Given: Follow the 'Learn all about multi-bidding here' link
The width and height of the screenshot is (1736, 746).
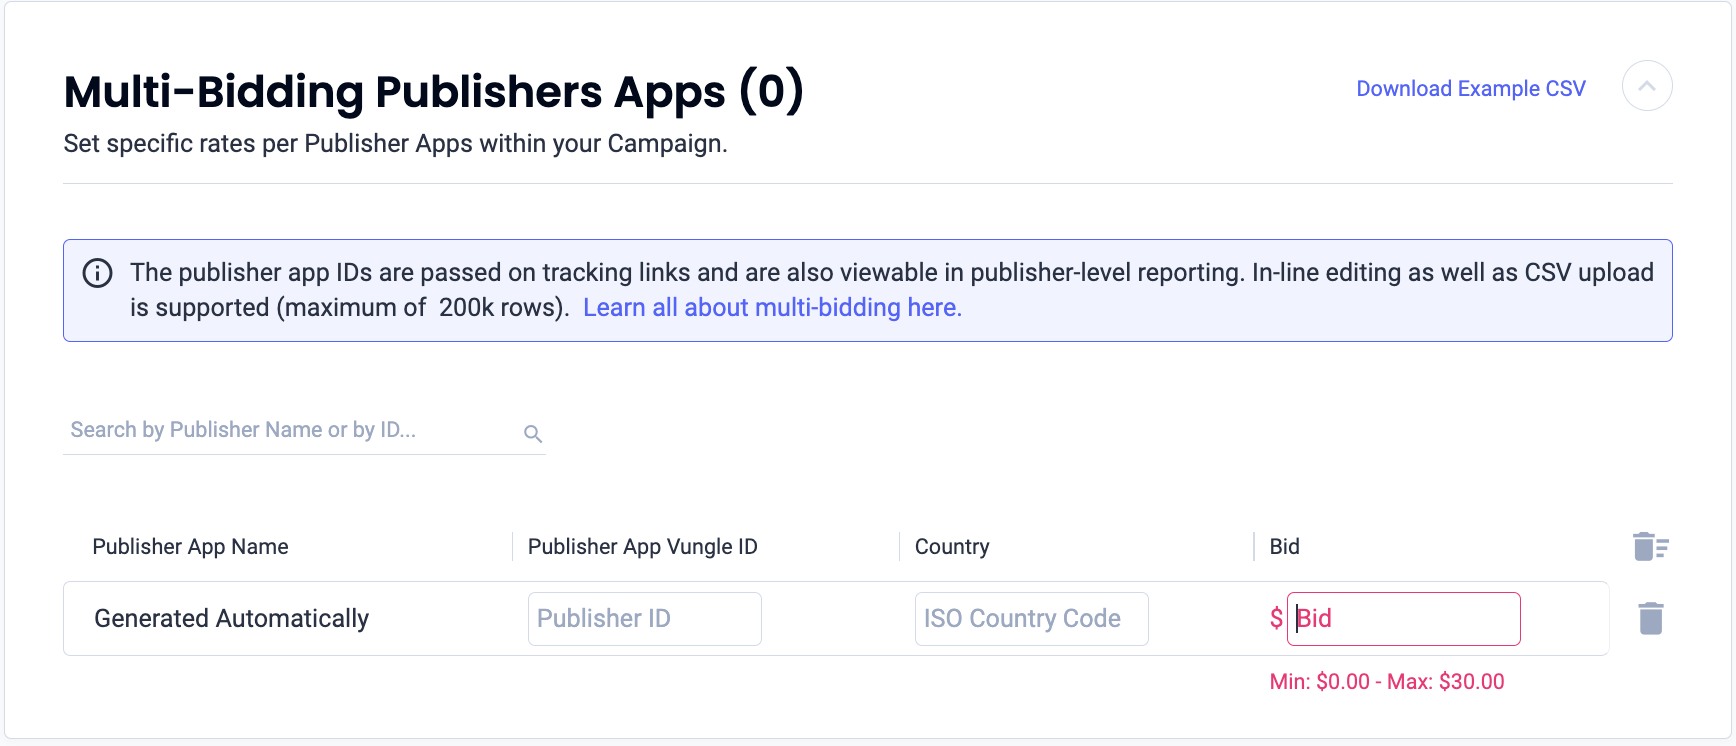Looking at the screenshot, I should coord(772,307).
